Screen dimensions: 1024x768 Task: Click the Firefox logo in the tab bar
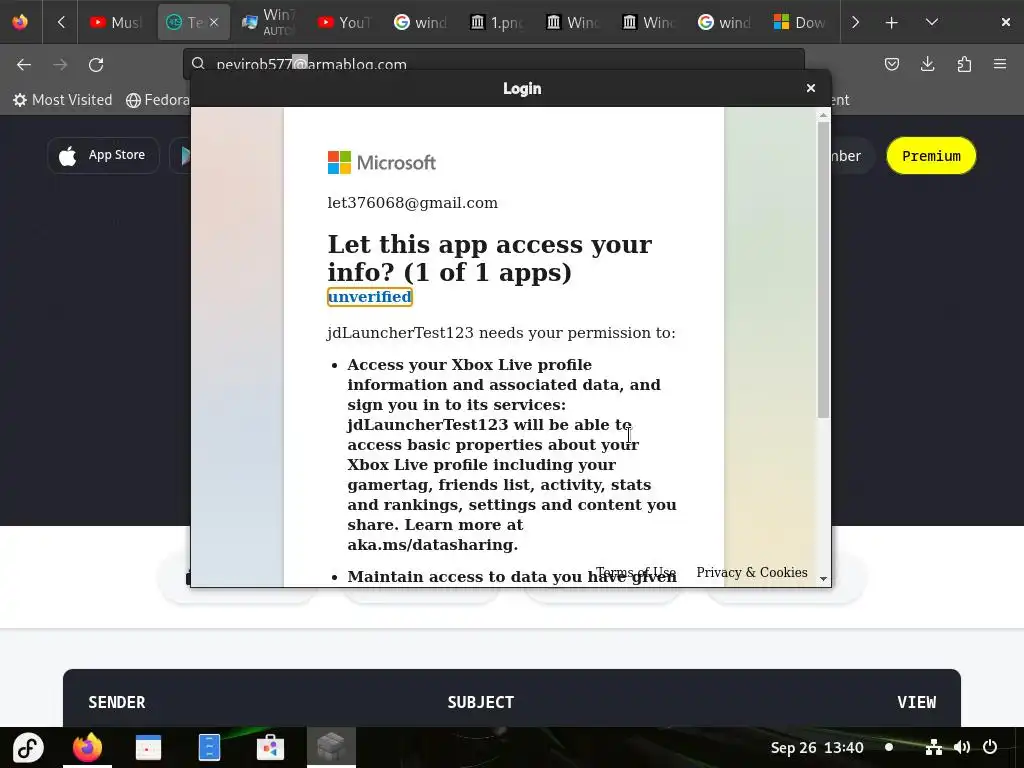coord(20,22)
